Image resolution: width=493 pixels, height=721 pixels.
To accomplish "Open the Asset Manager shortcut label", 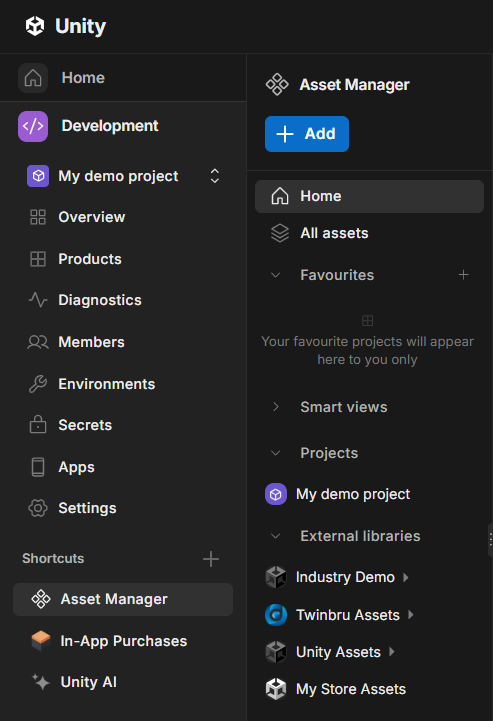I will (114, 599).
